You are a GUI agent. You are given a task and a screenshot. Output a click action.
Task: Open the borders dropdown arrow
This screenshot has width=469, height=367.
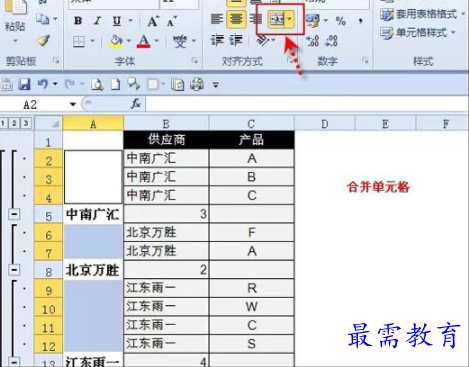coord(92,41)
